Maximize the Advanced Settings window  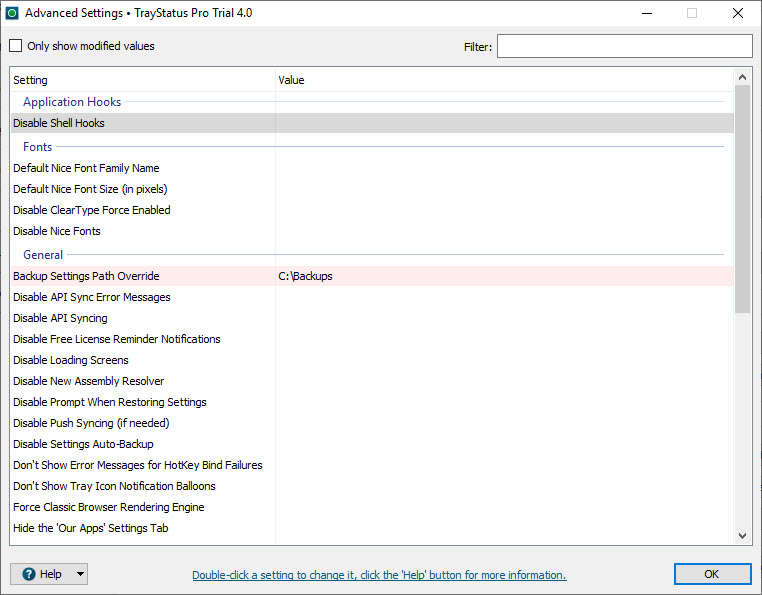point(692,14)
